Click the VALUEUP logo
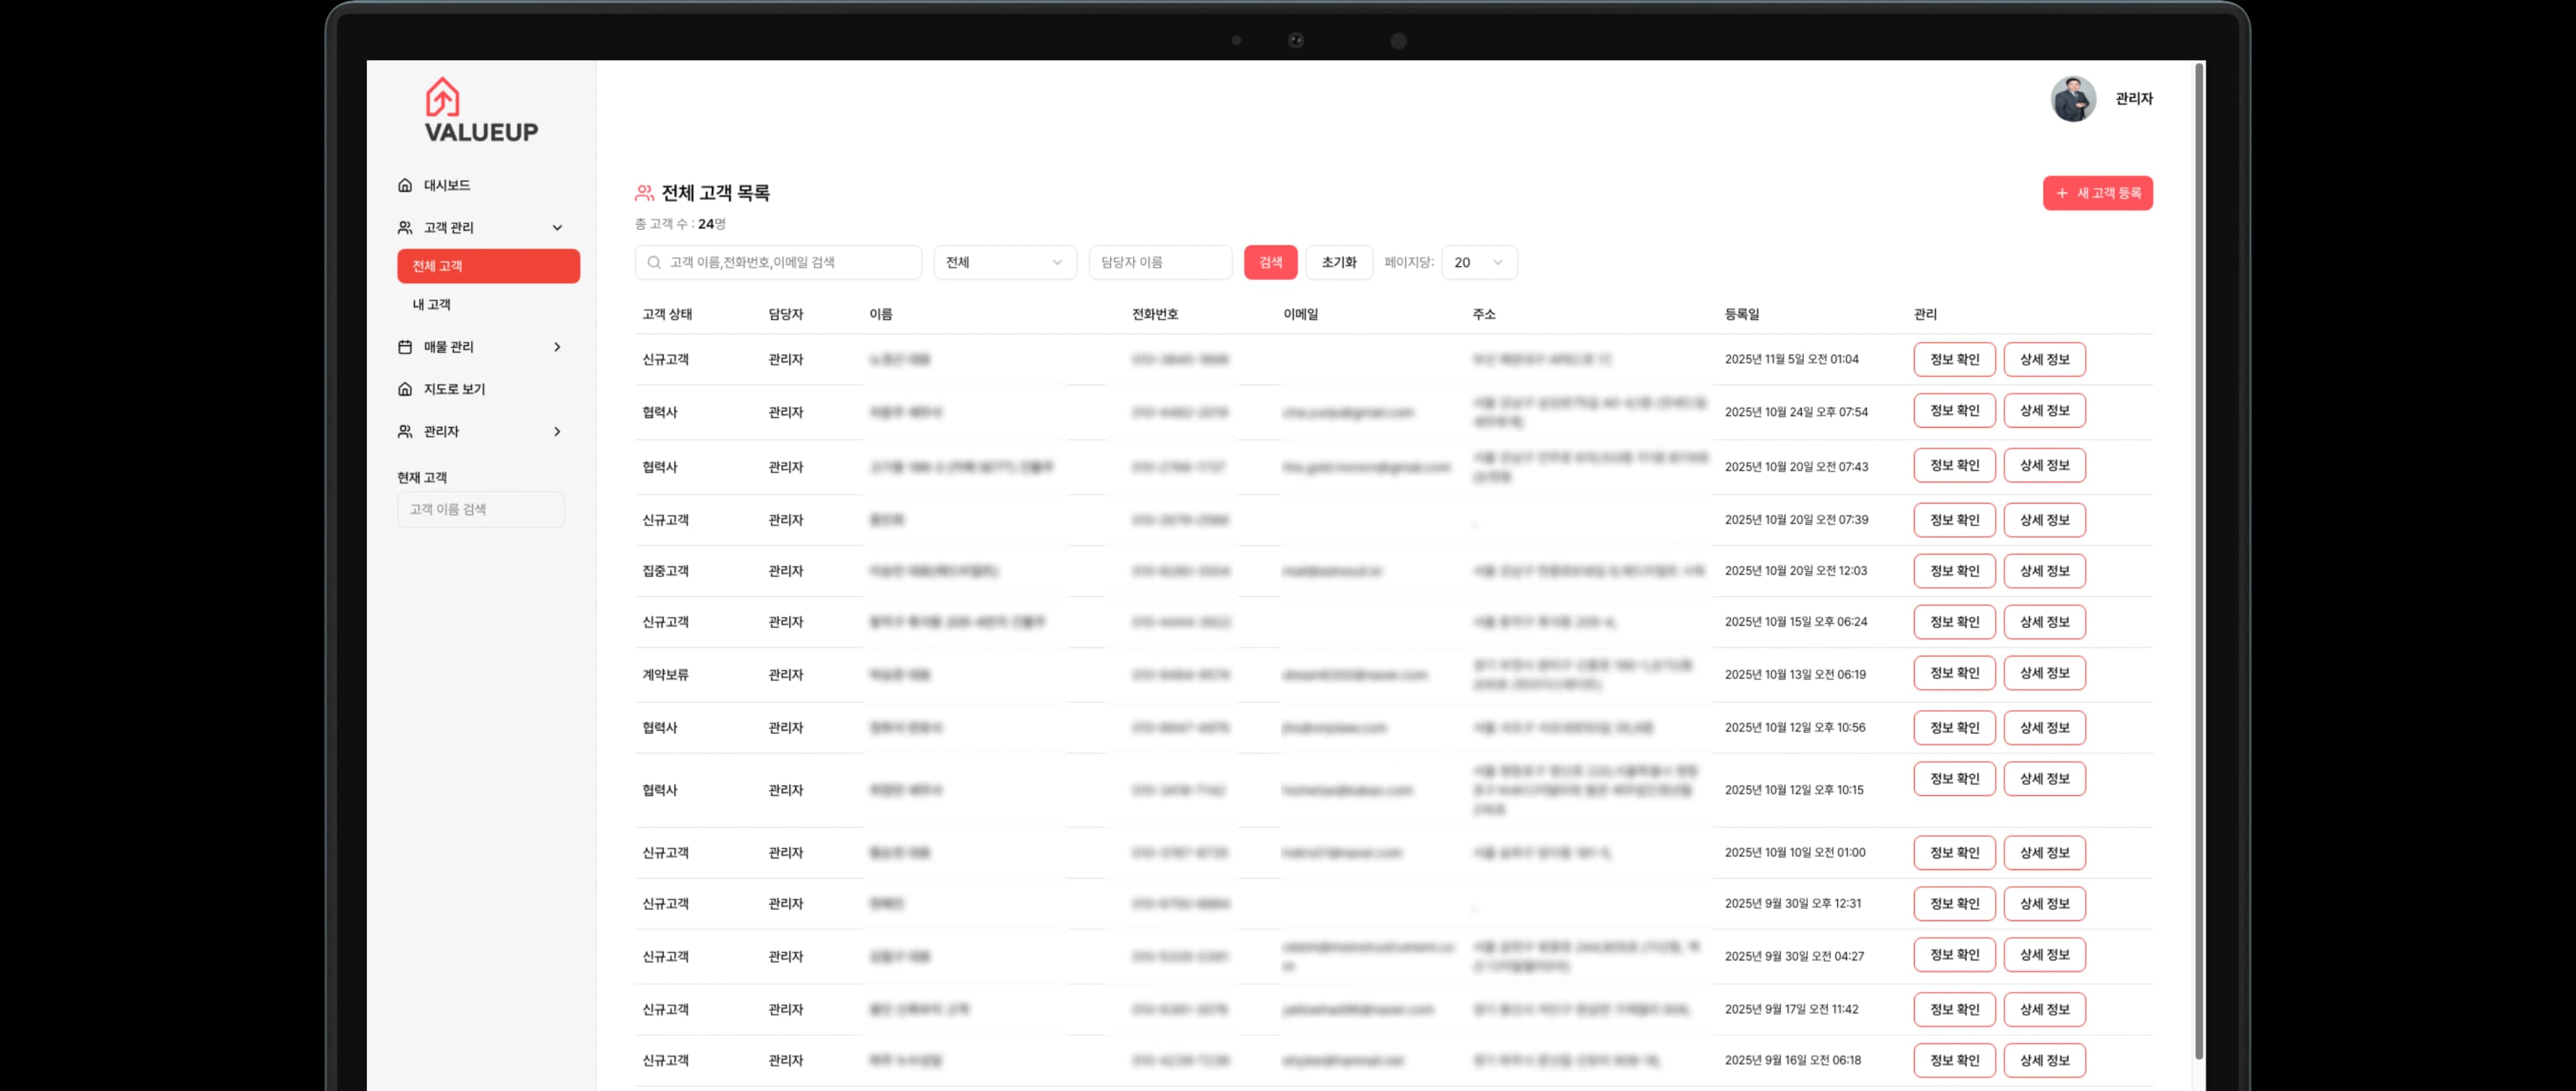The height and width of the screenshot is (1091, 2576). click(481, 110)
